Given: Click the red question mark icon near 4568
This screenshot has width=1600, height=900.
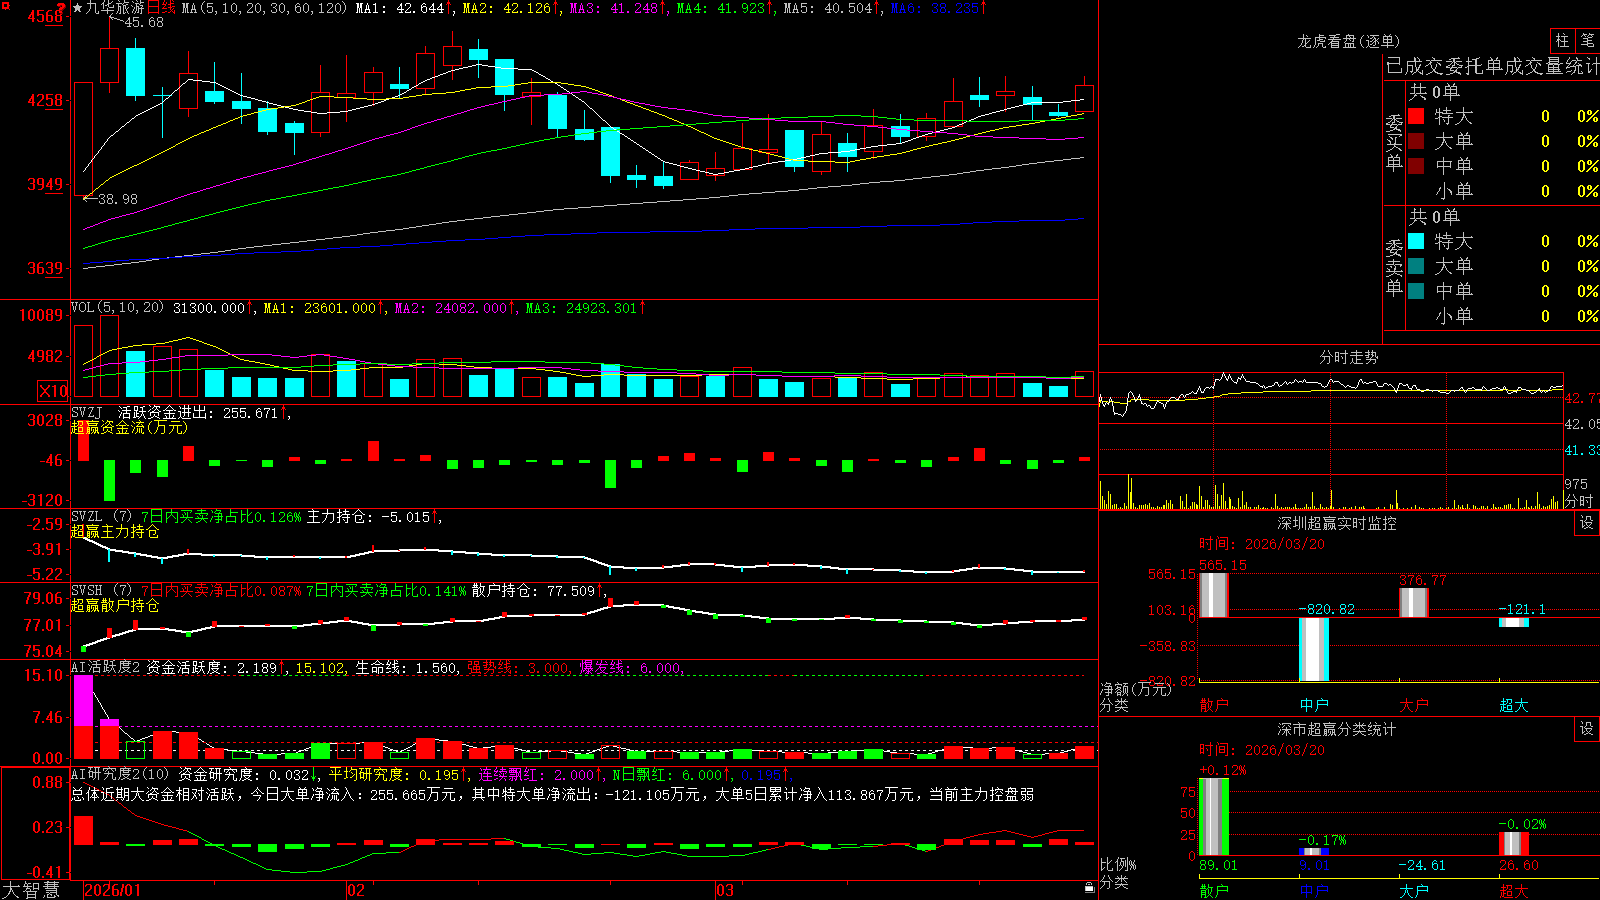Looking at the screenshot, I should coord(62,9).
